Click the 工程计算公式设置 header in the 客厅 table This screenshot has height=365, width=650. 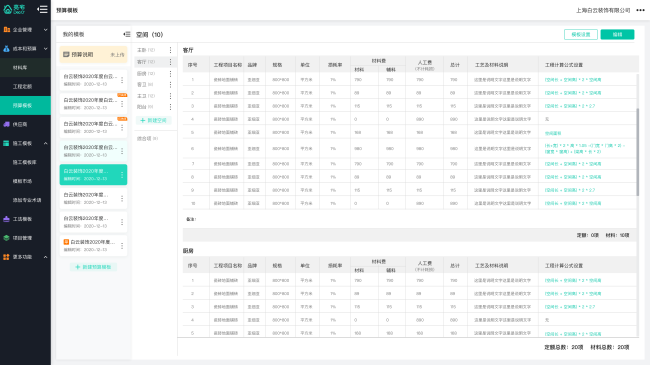[x=564, y=65]
